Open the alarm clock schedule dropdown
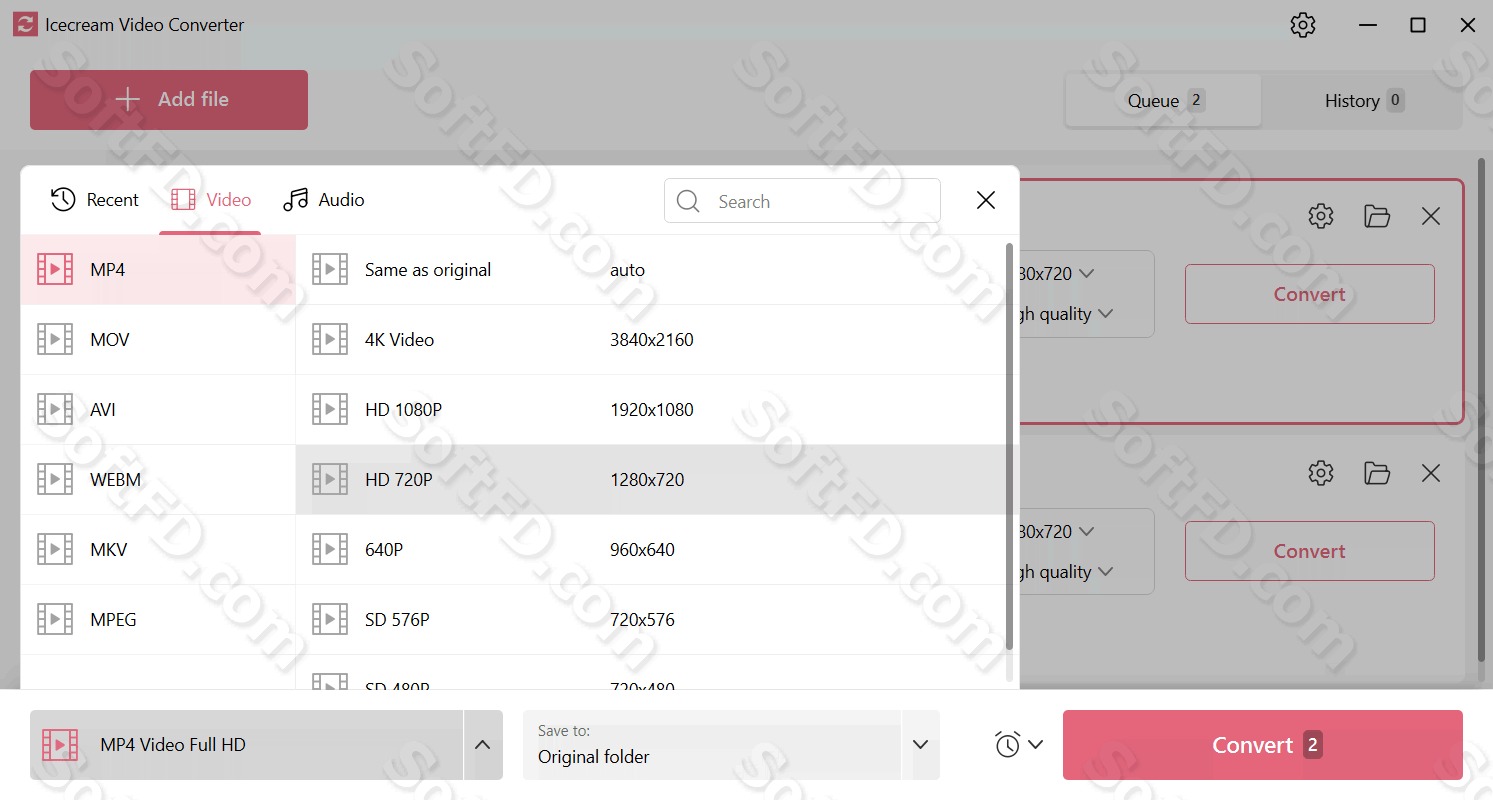1493x800 pixels. point(1019,745)
